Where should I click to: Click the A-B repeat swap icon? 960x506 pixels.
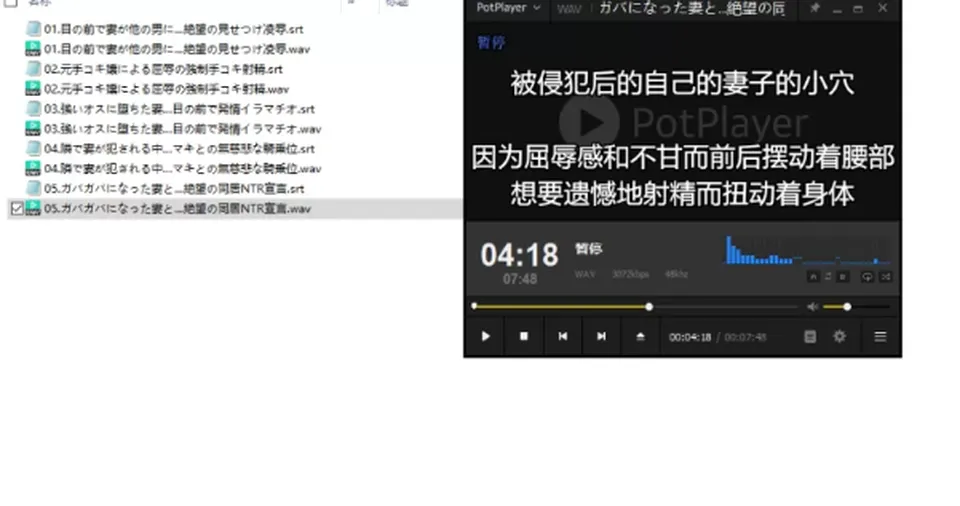[828, 277]
